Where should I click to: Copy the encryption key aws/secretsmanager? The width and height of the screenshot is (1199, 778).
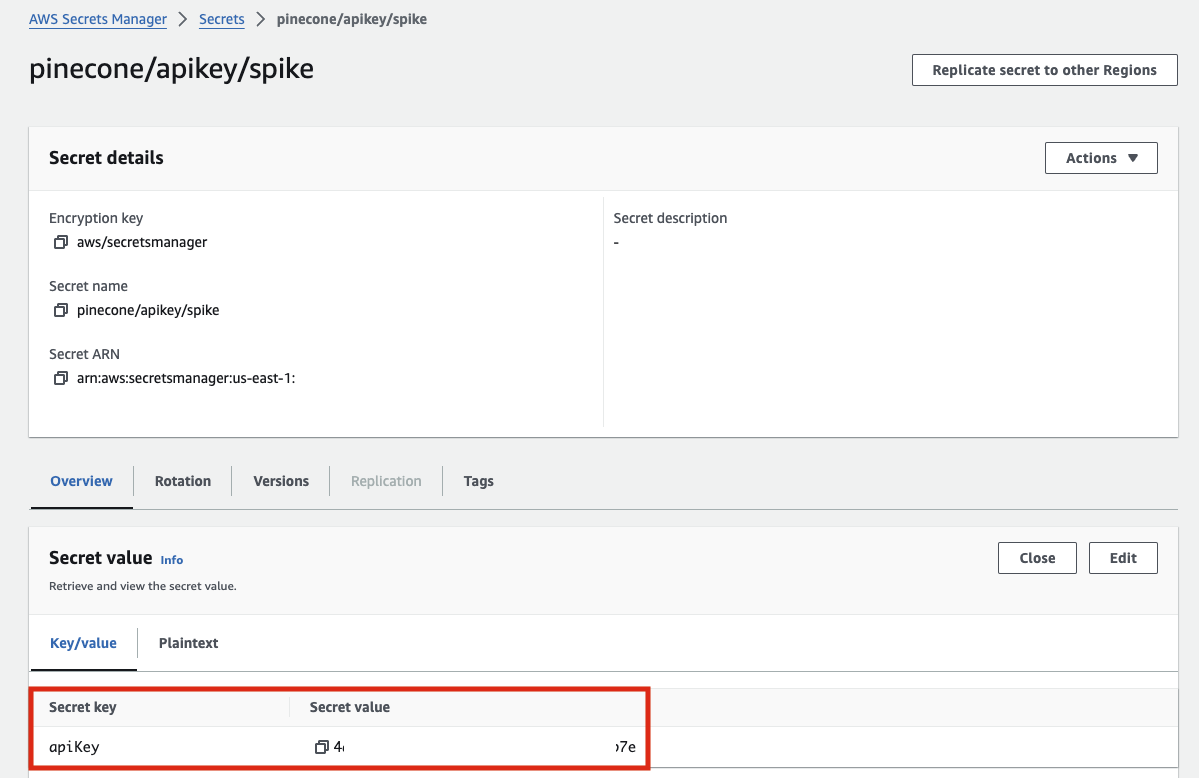(x=61, y=241)
